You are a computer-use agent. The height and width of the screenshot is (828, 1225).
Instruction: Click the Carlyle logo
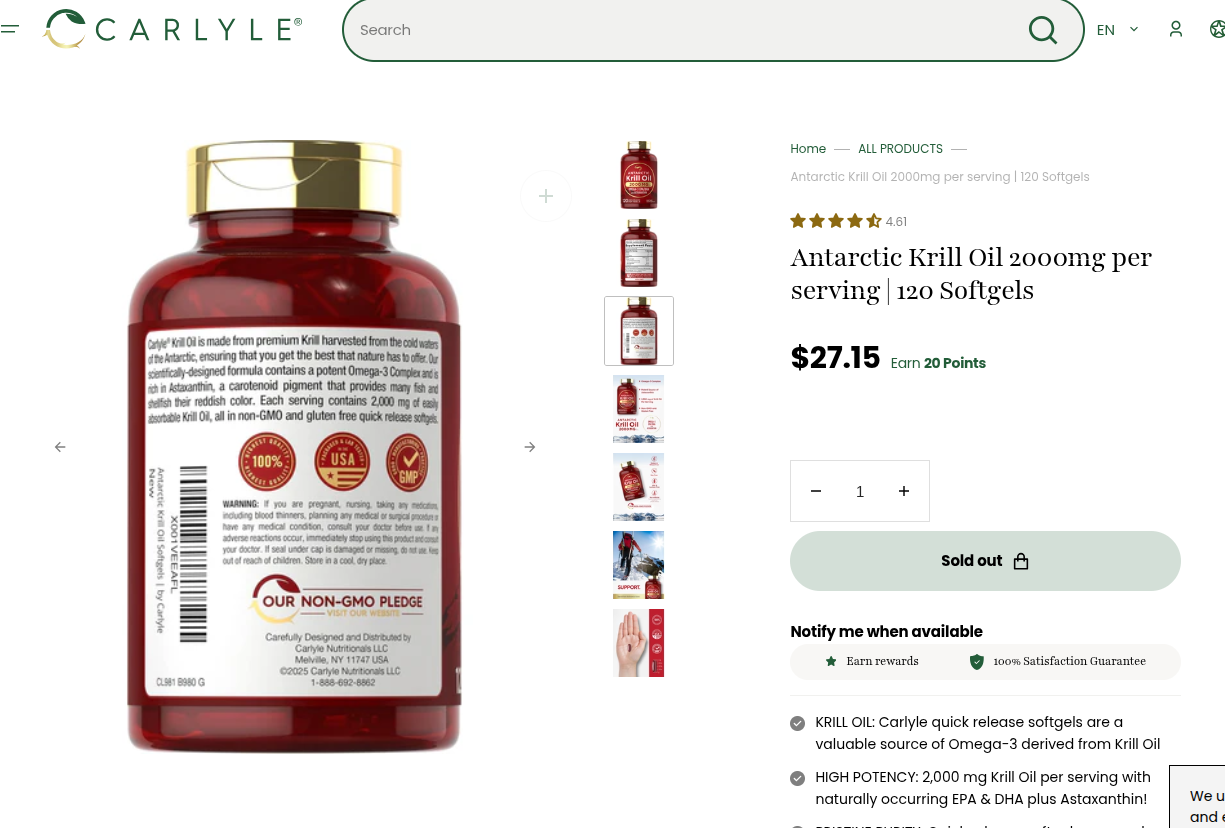tap(172, 29)
